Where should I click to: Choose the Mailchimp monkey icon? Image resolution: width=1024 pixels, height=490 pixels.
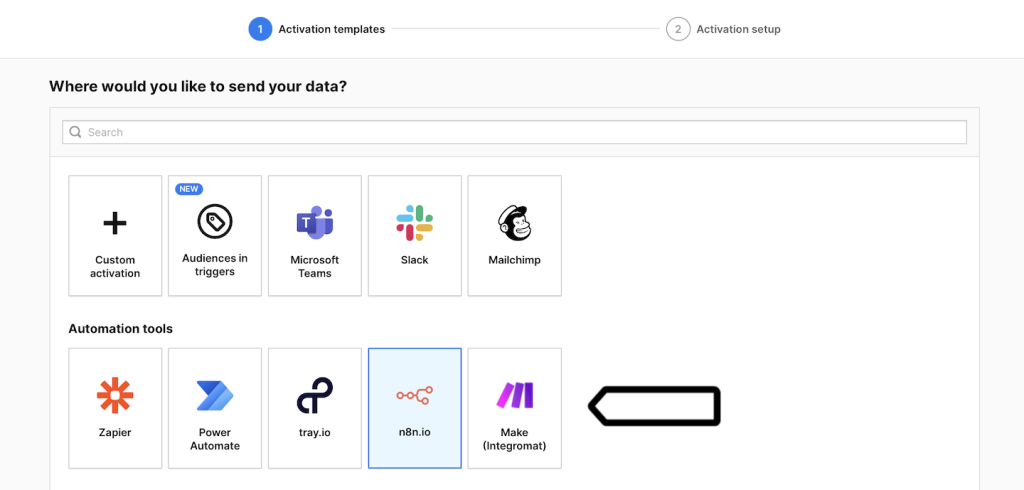pos(514,222)
